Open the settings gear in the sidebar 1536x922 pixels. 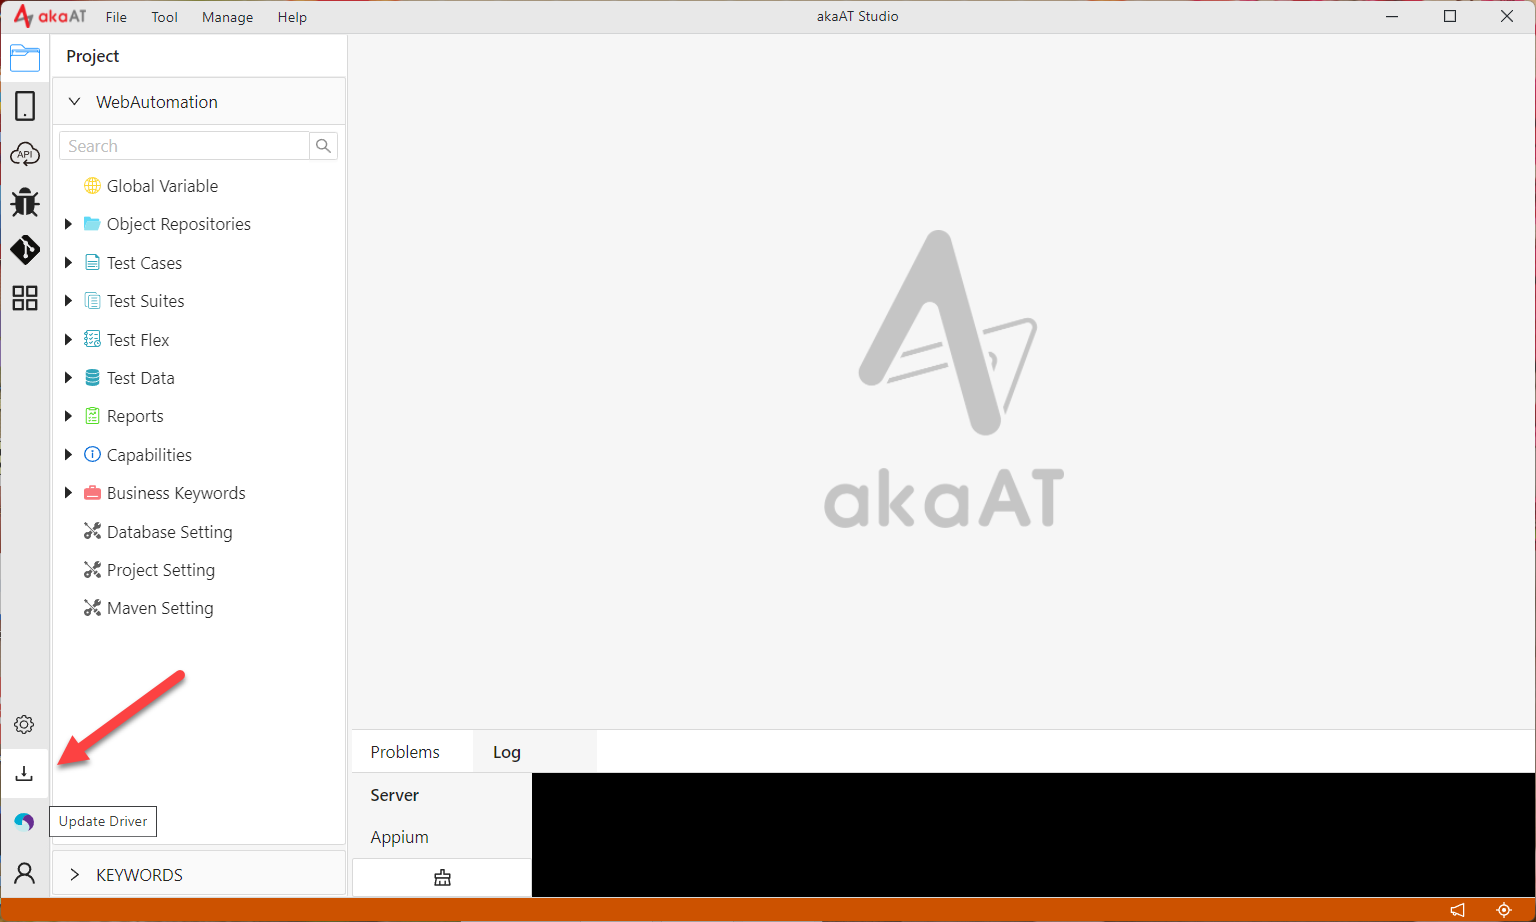pyautogui.click(x=24, y=724)
